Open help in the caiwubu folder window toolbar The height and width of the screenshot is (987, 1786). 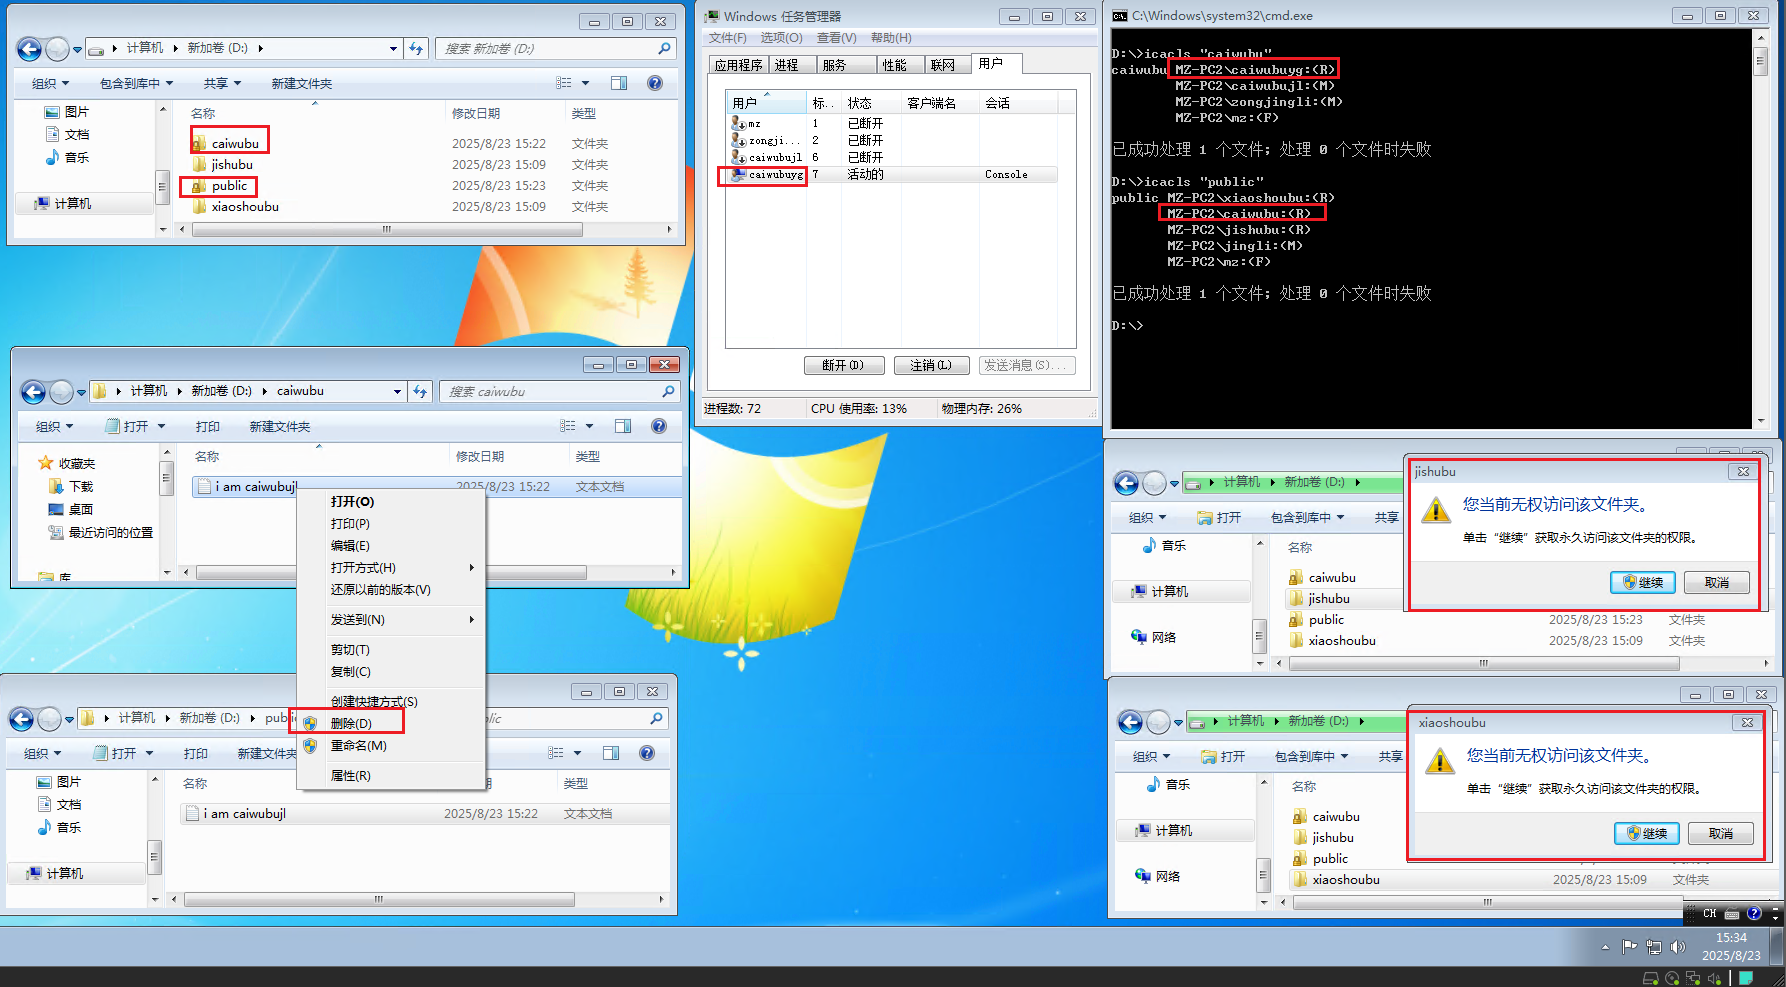click(x=659, y=426)
